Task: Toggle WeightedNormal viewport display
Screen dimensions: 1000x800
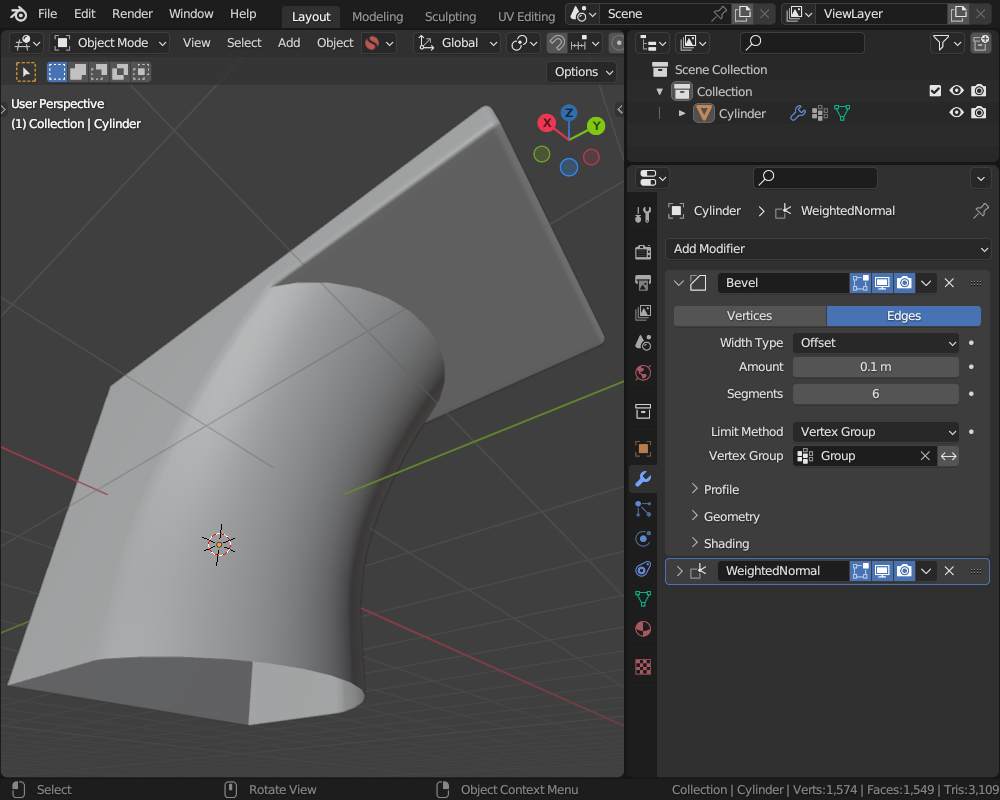Action: [882, 571]
